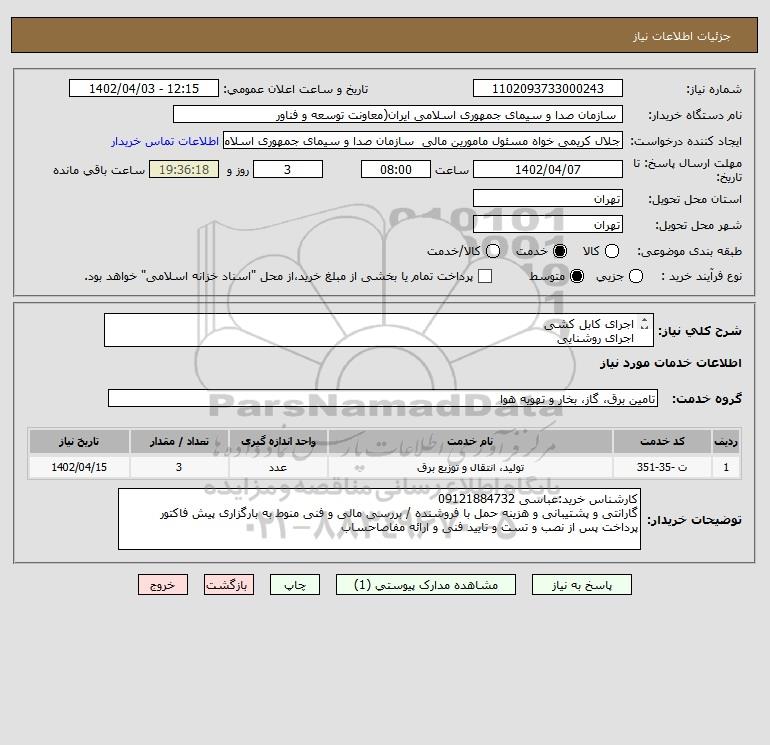
Task: Click پاسخ به نیاز button
Action: pos(581,585)
